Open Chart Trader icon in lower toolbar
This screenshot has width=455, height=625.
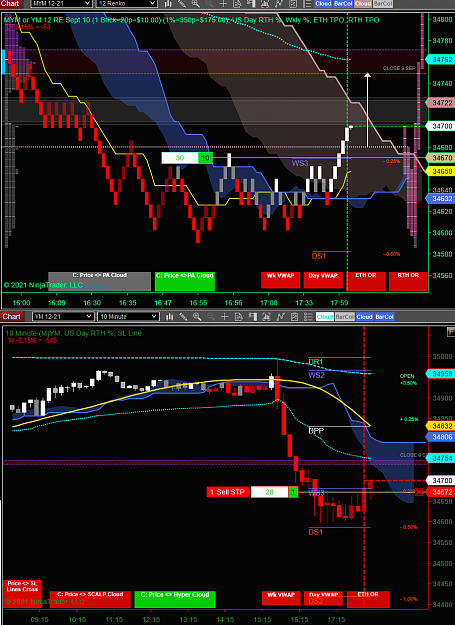click(x=253, y=316)
